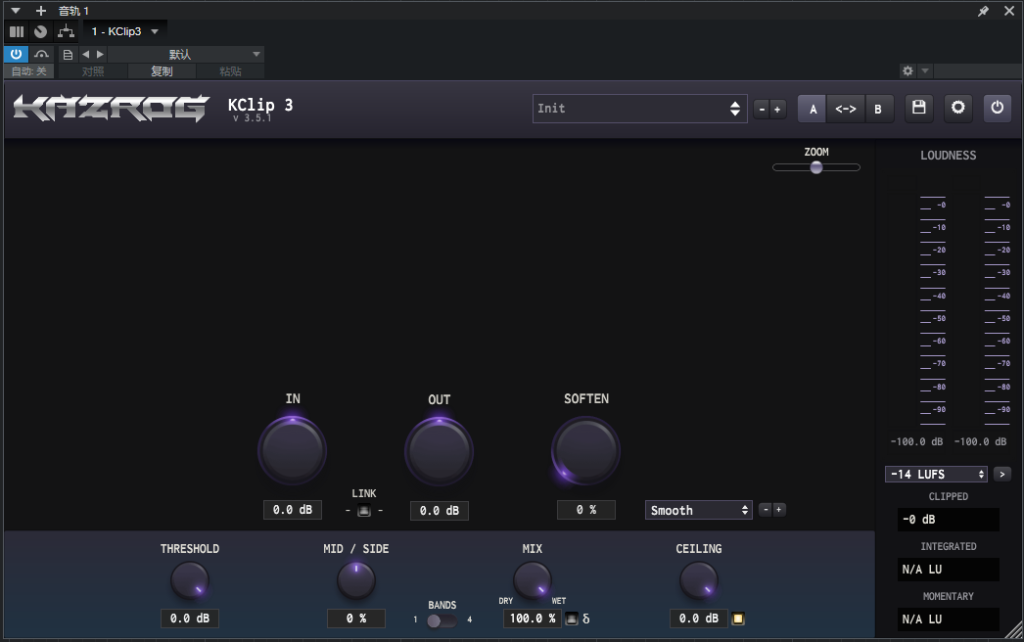
Task: Toggle the Bands 1/4 switch
Action: [x=441, y=620]
